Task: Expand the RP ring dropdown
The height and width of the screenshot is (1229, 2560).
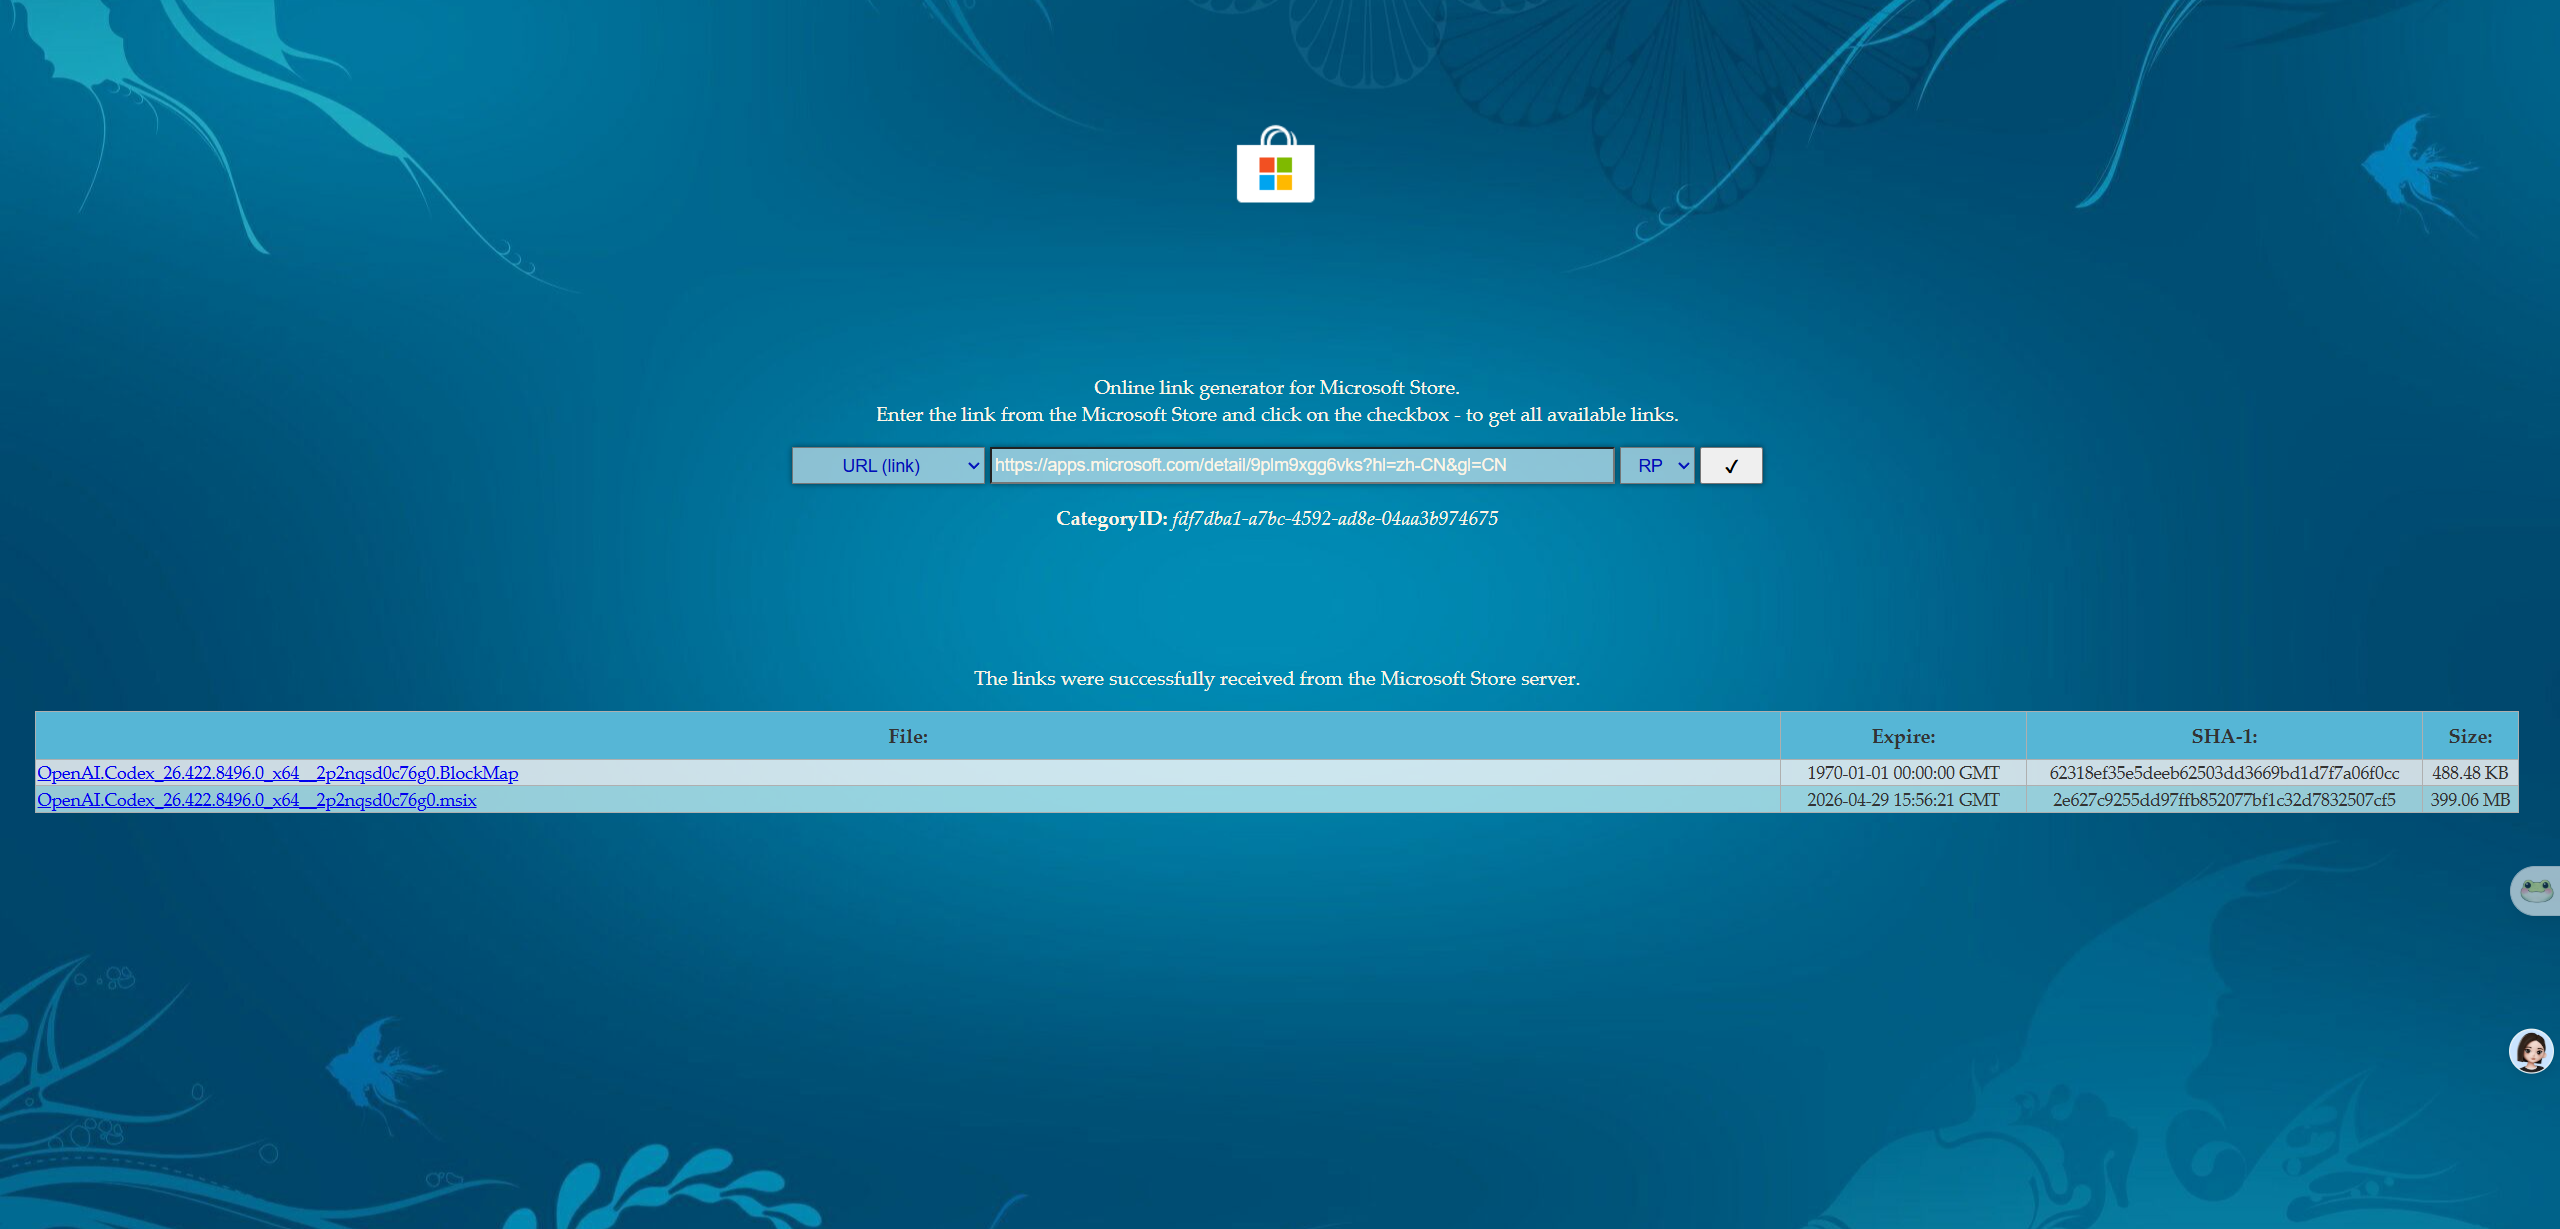Action: pos(1657,466)
